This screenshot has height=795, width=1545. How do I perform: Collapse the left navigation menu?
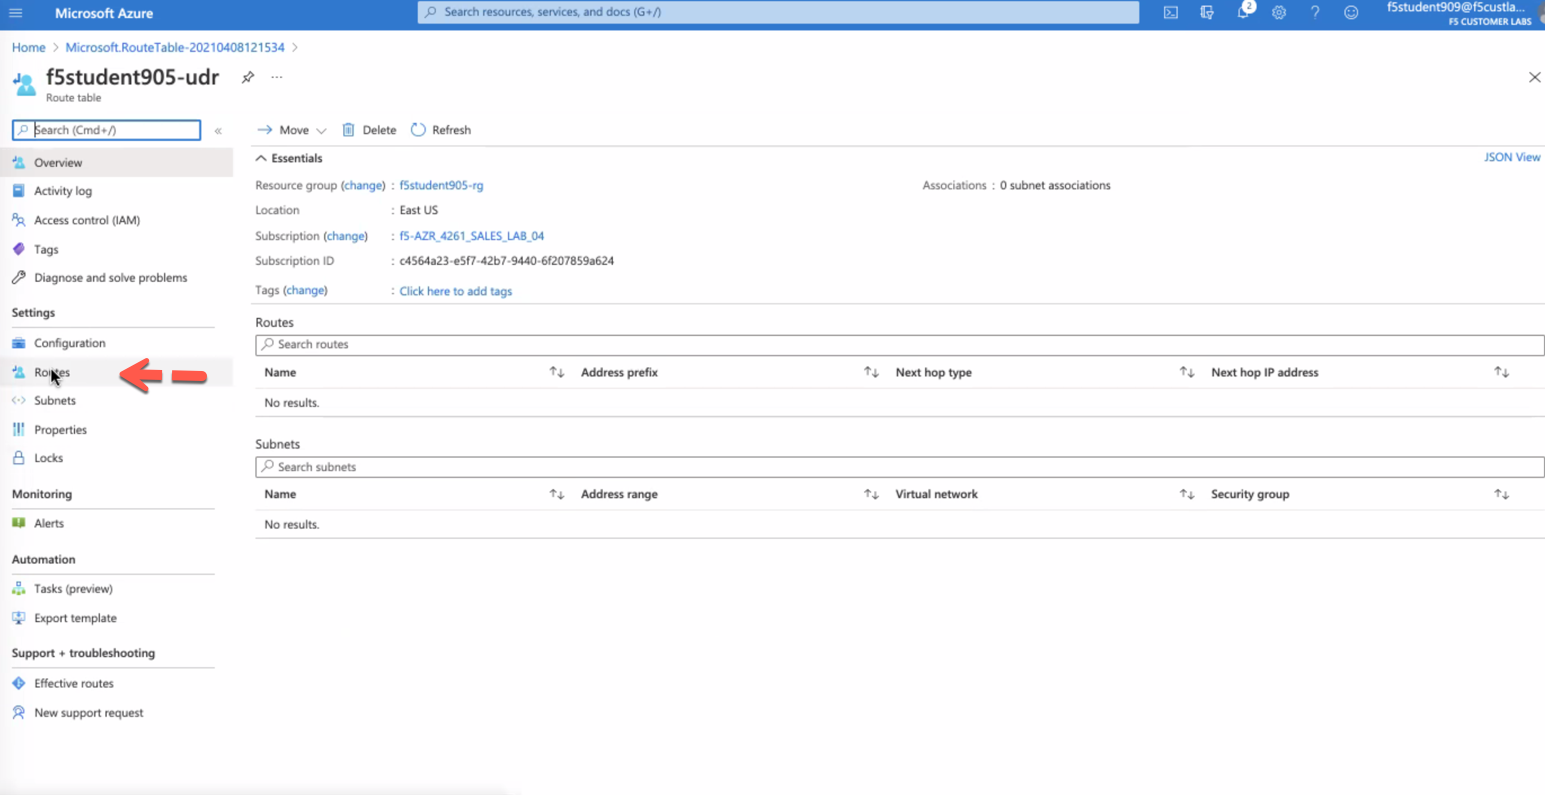coord(218,131)
